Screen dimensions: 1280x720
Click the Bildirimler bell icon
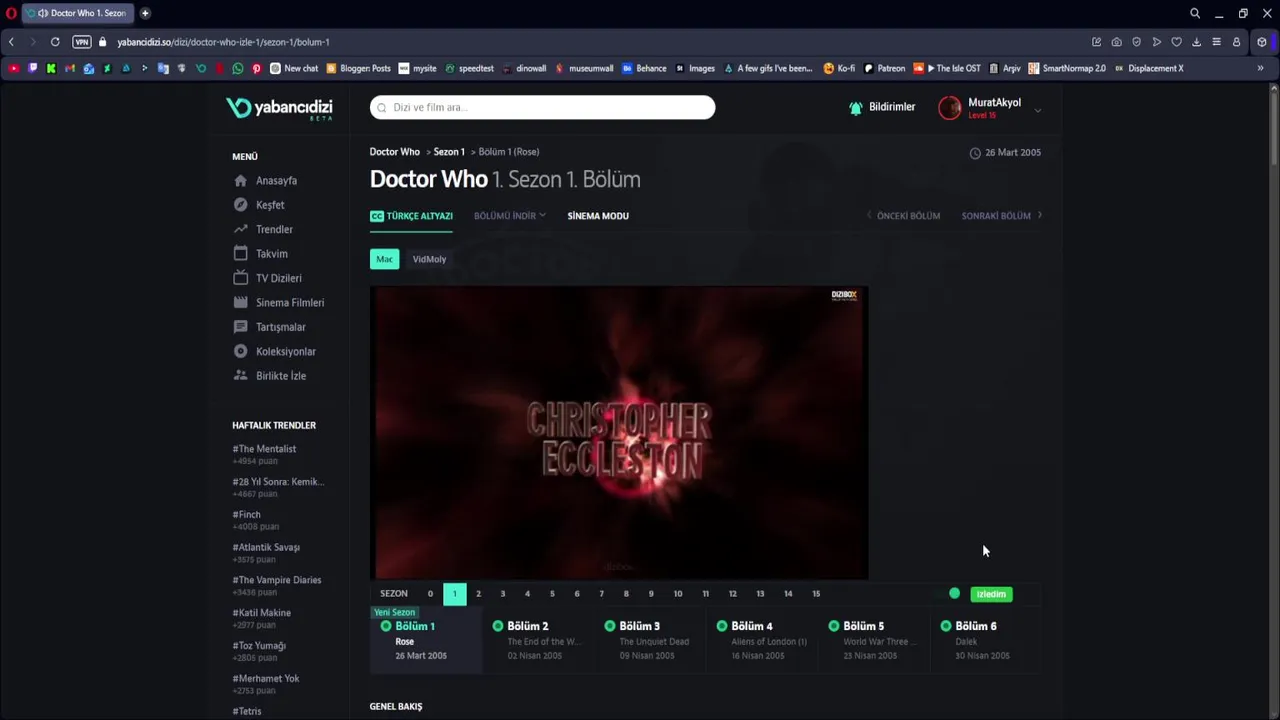[856, 107]
